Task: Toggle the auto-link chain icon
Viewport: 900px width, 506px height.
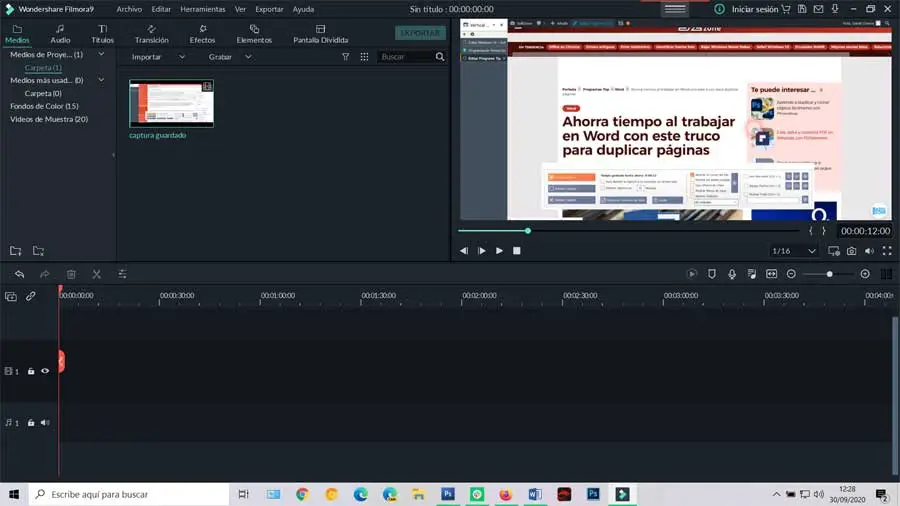Action: [30, 297]
